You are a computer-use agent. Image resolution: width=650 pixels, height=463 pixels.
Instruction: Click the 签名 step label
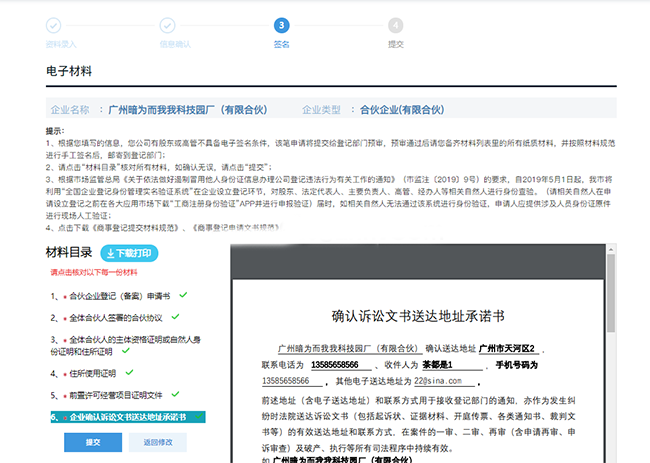[281, 44]
